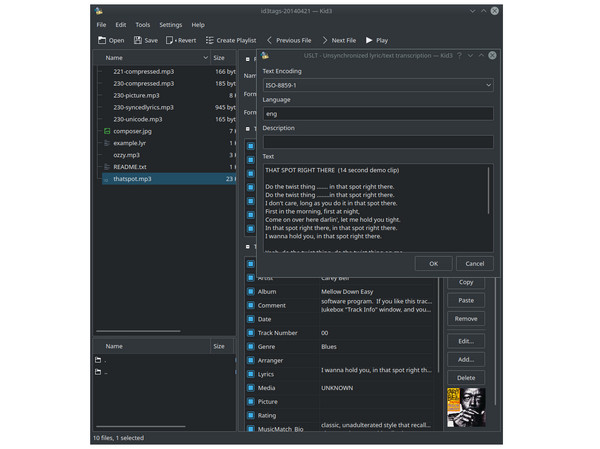This screenshot has height=449, width=600.
Task: Open the Text Encoding ISO-8859-1 dropdown
Action: click(x=378, y=85)
